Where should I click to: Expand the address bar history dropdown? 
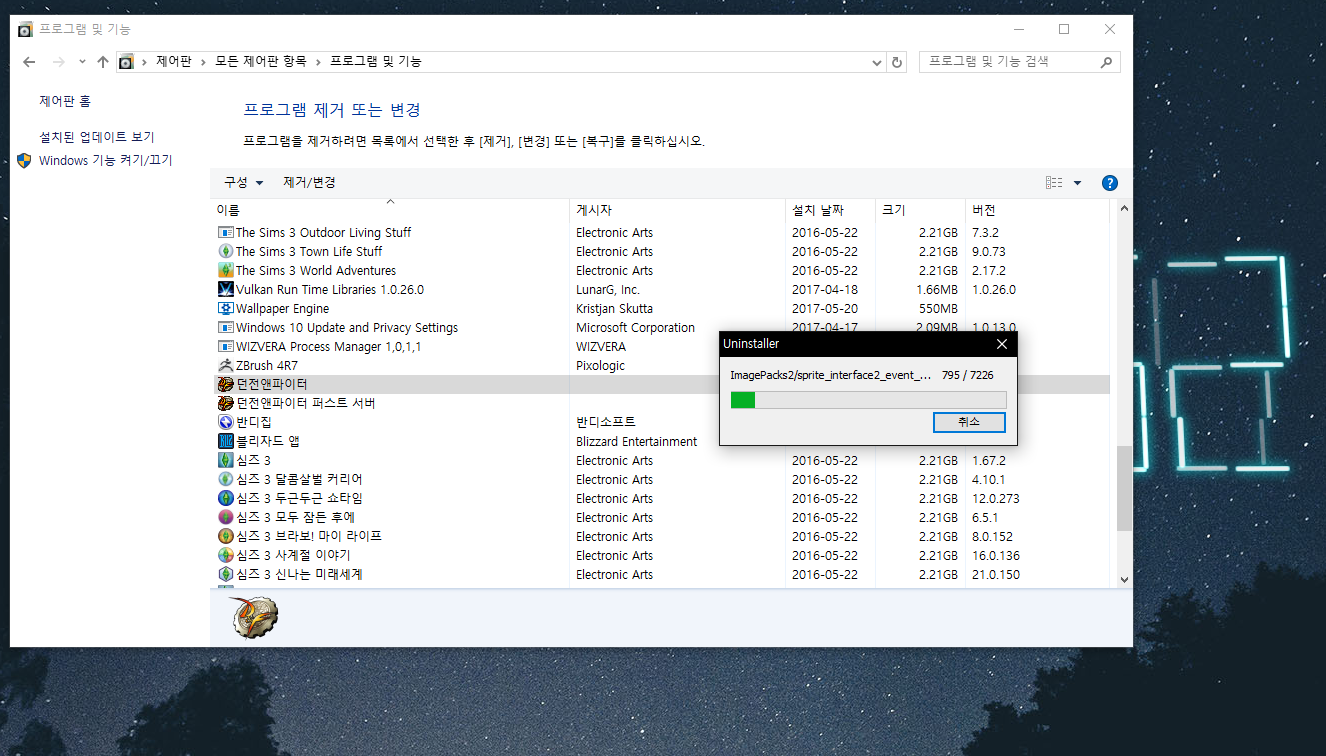tap(877, 62)
